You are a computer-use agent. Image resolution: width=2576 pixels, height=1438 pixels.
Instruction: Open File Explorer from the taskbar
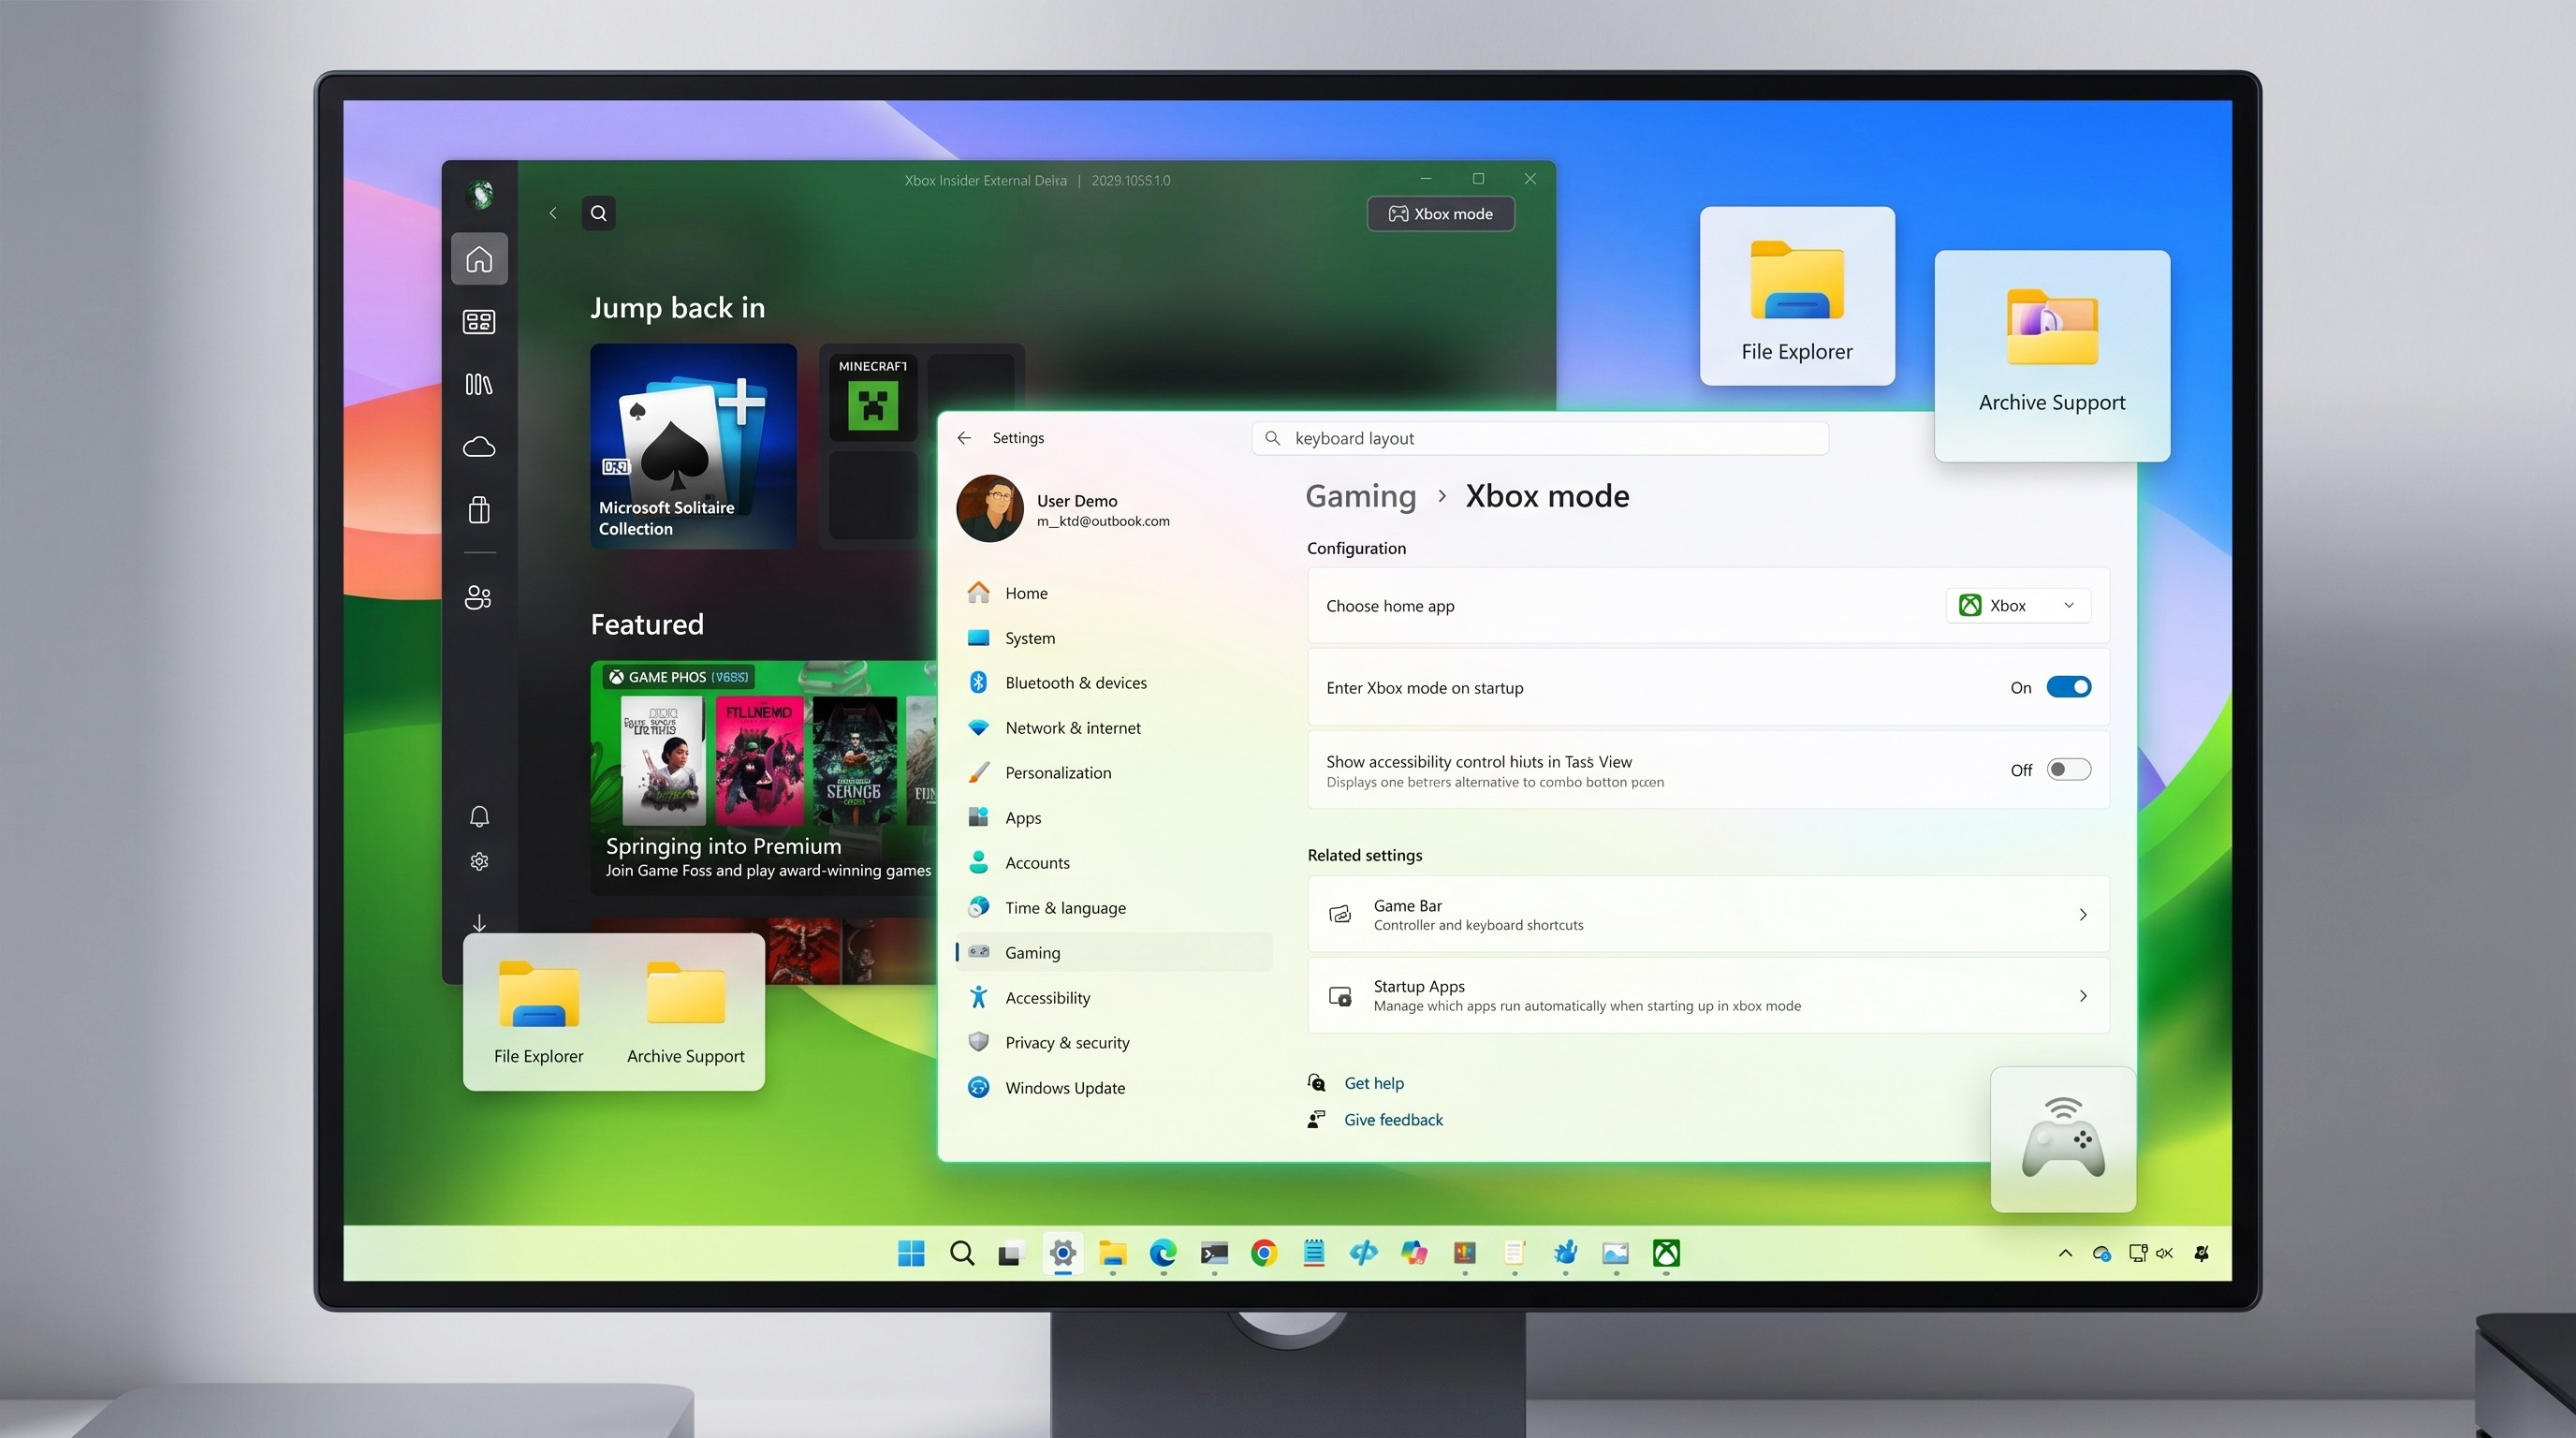coord(1113,1253)
